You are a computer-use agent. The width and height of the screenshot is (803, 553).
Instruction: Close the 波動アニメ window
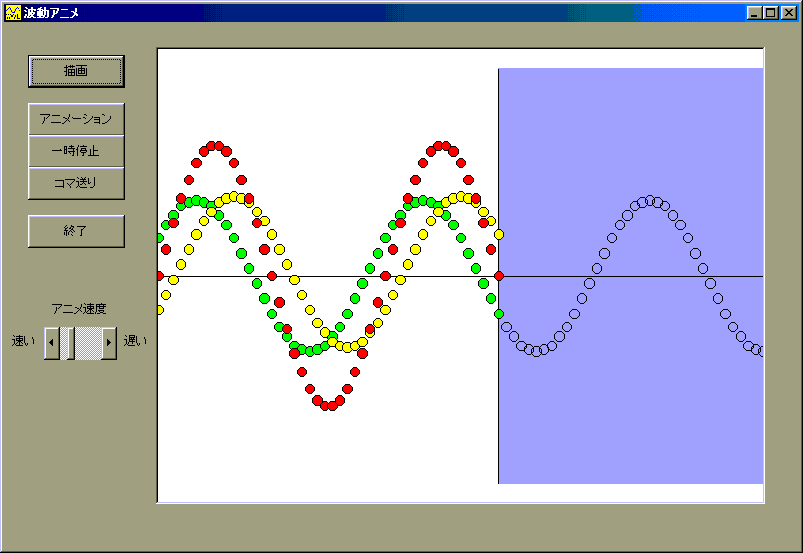click(x=788, y=13)
